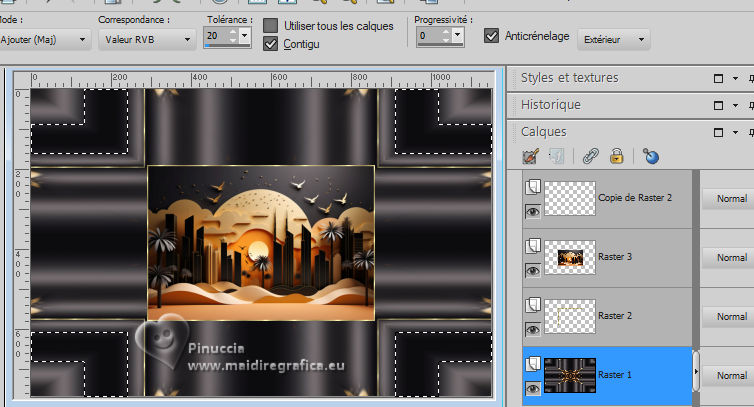Increase Tolérance with the up arrow

(x=233, y=32)
